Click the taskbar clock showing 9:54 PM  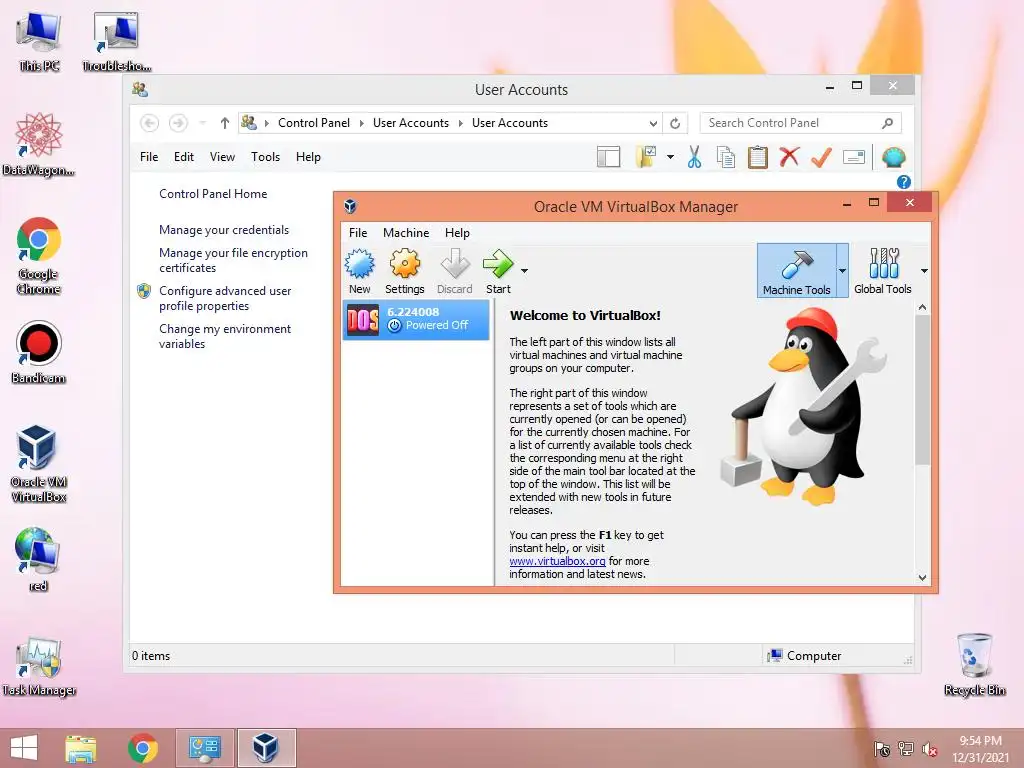(980, 749)
